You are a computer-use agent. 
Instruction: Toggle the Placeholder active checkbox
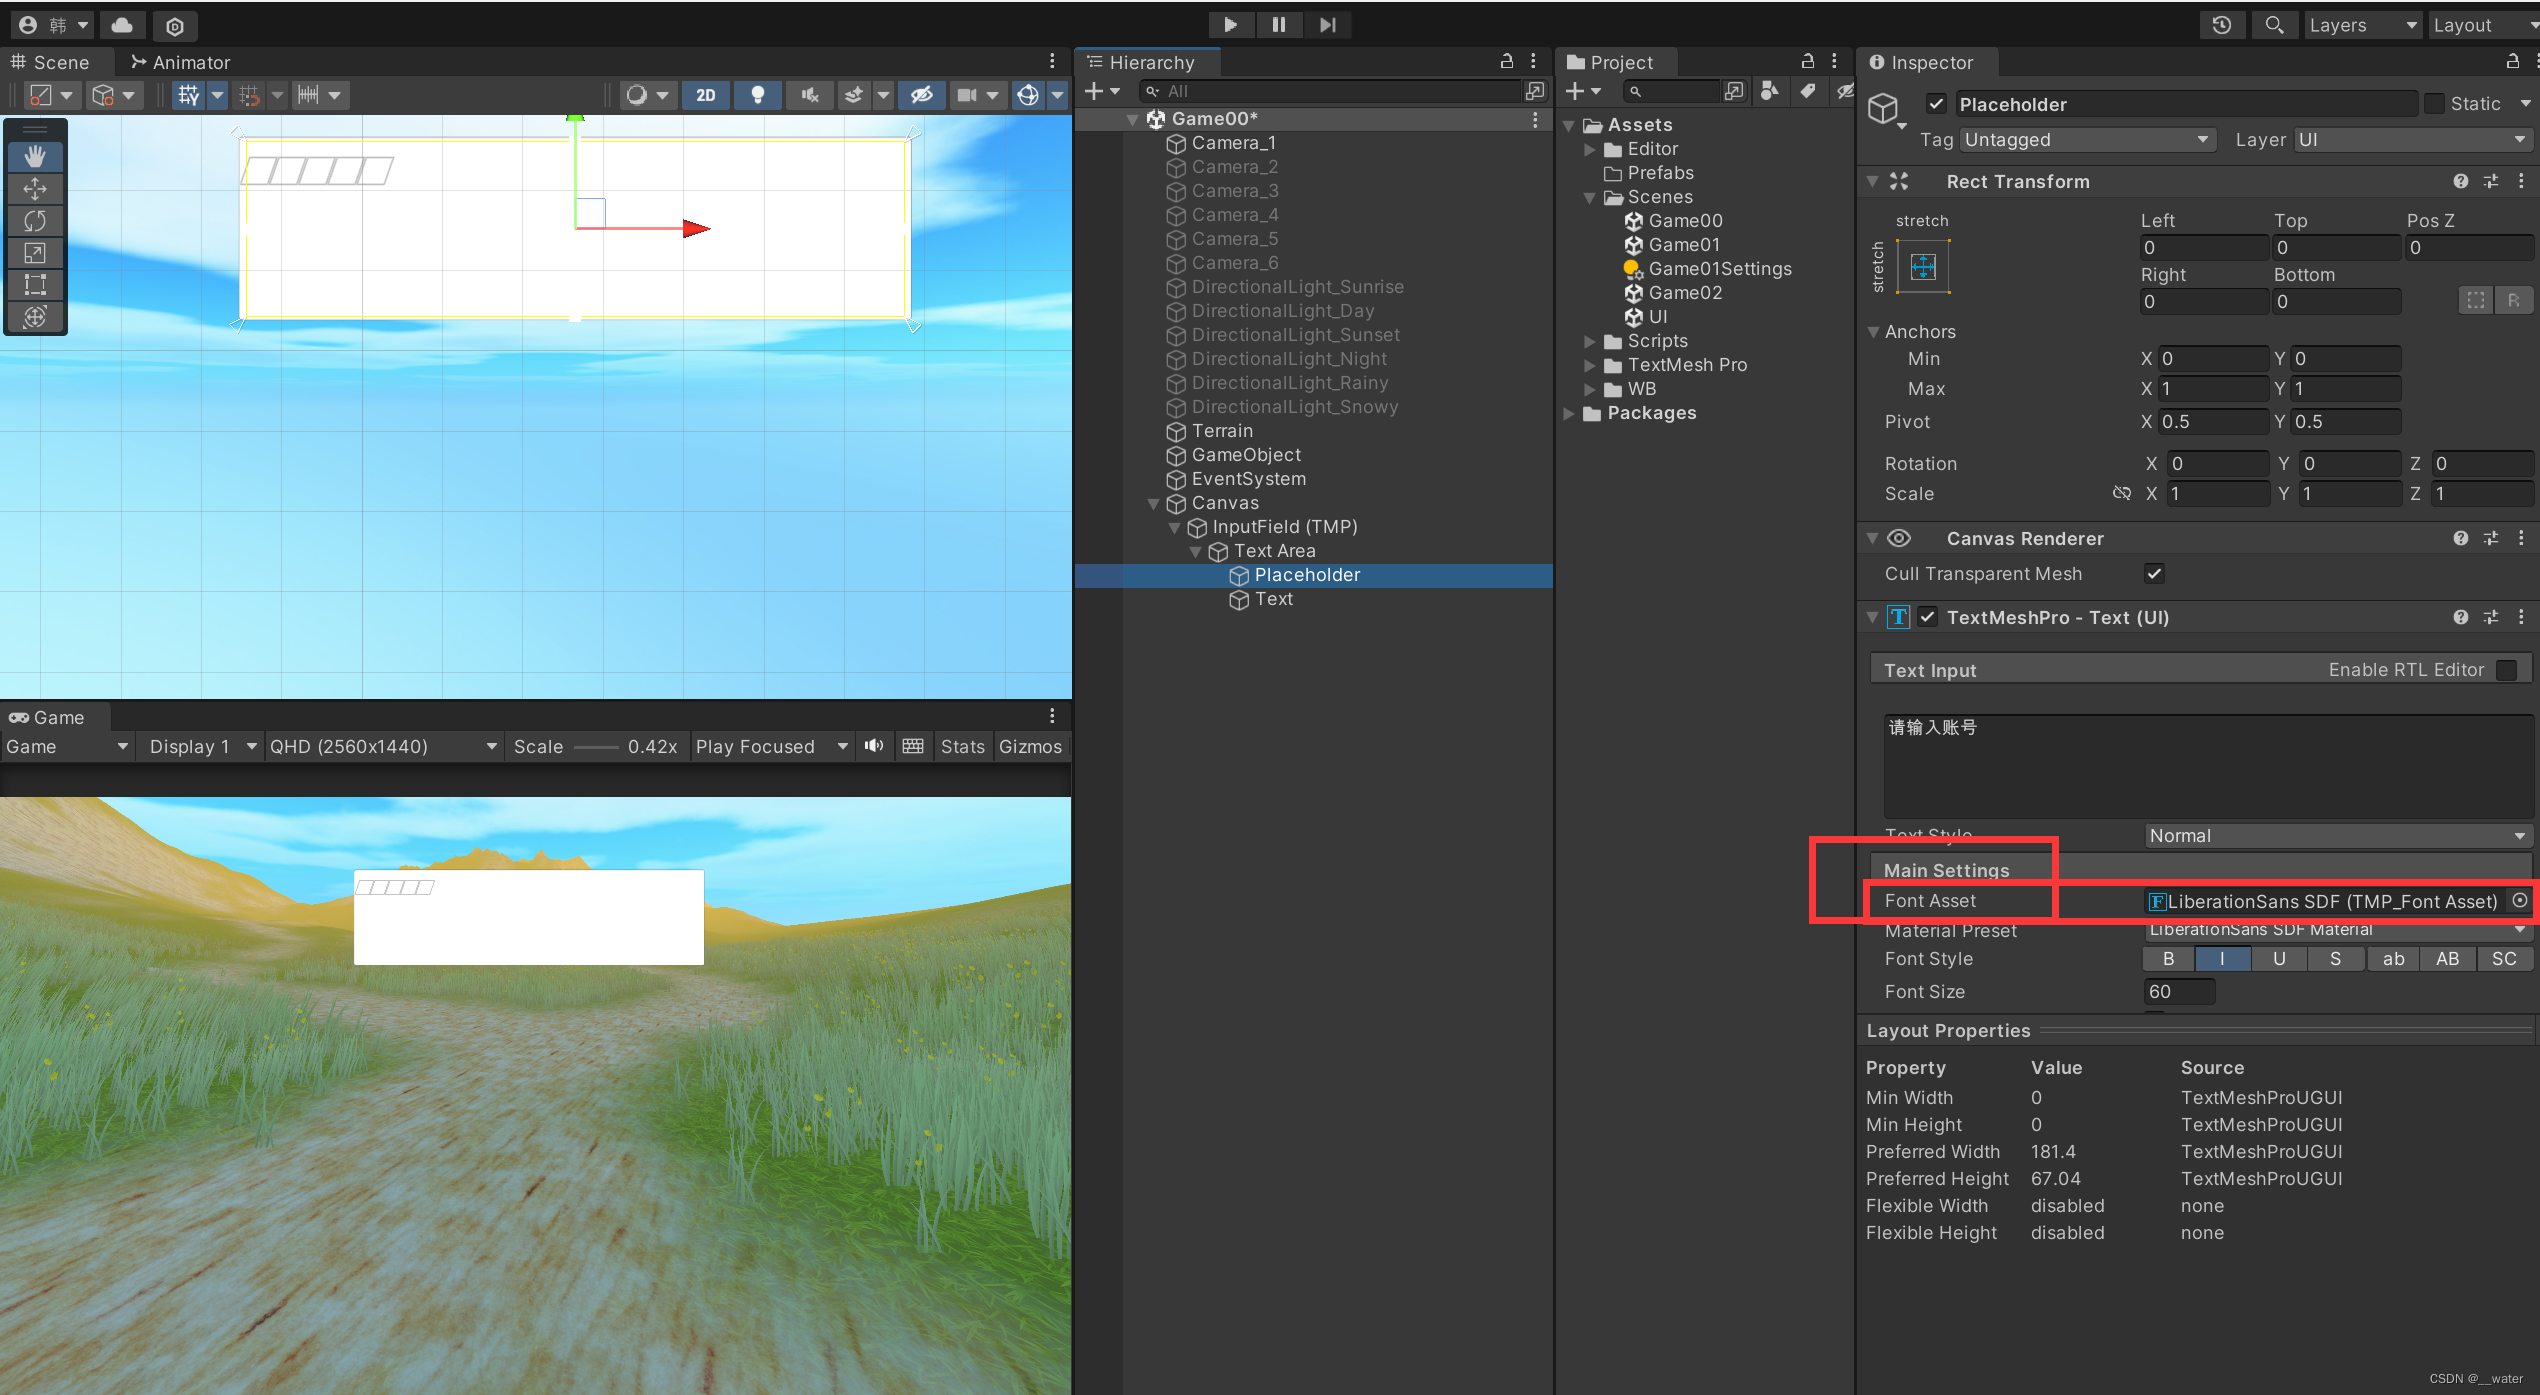point(1936,104)
